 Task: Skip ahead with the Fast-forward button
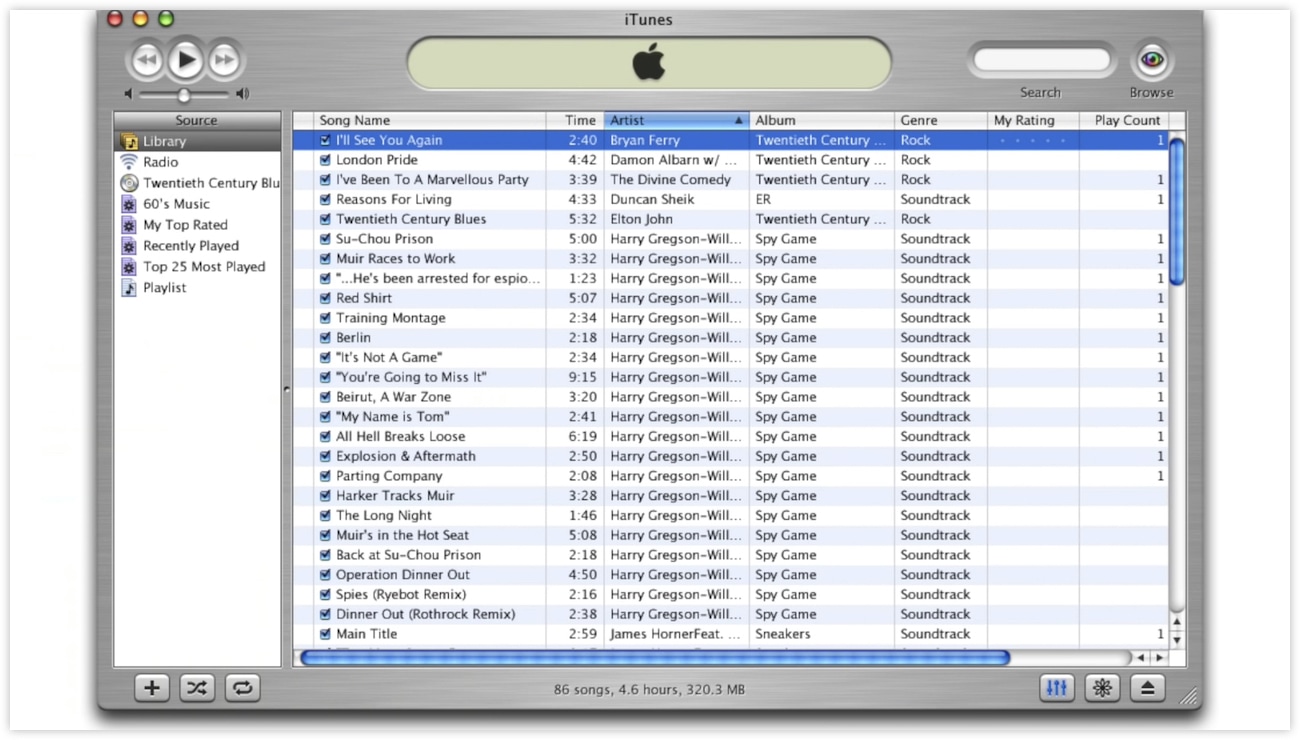(x=224, y=61)
